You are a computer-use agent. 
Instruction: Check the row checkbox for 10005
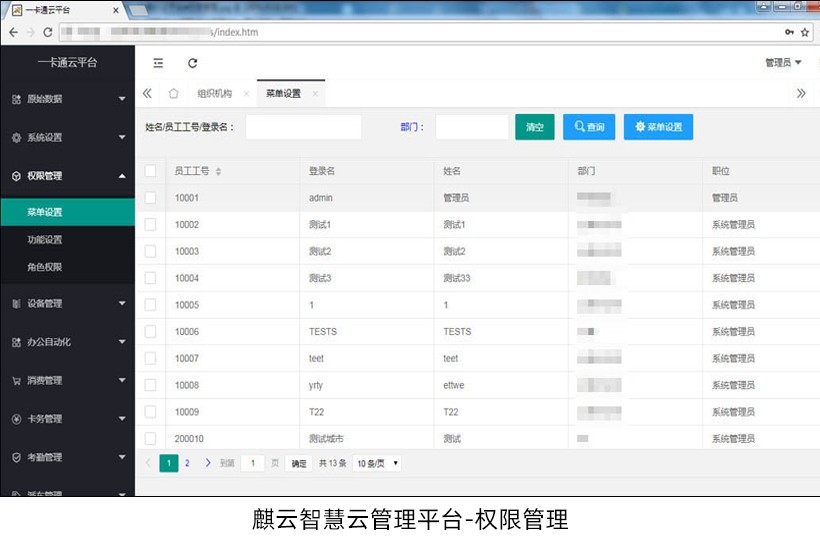pos(150,305)
